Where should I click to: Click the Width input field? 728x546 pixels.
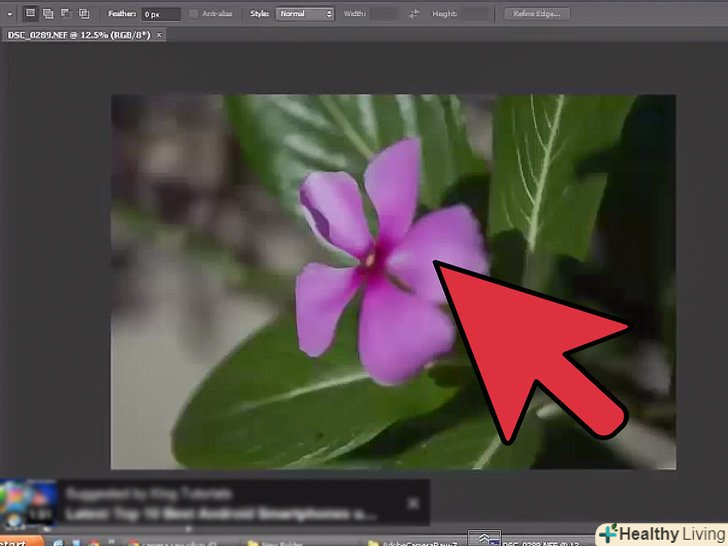coord(384,14)
